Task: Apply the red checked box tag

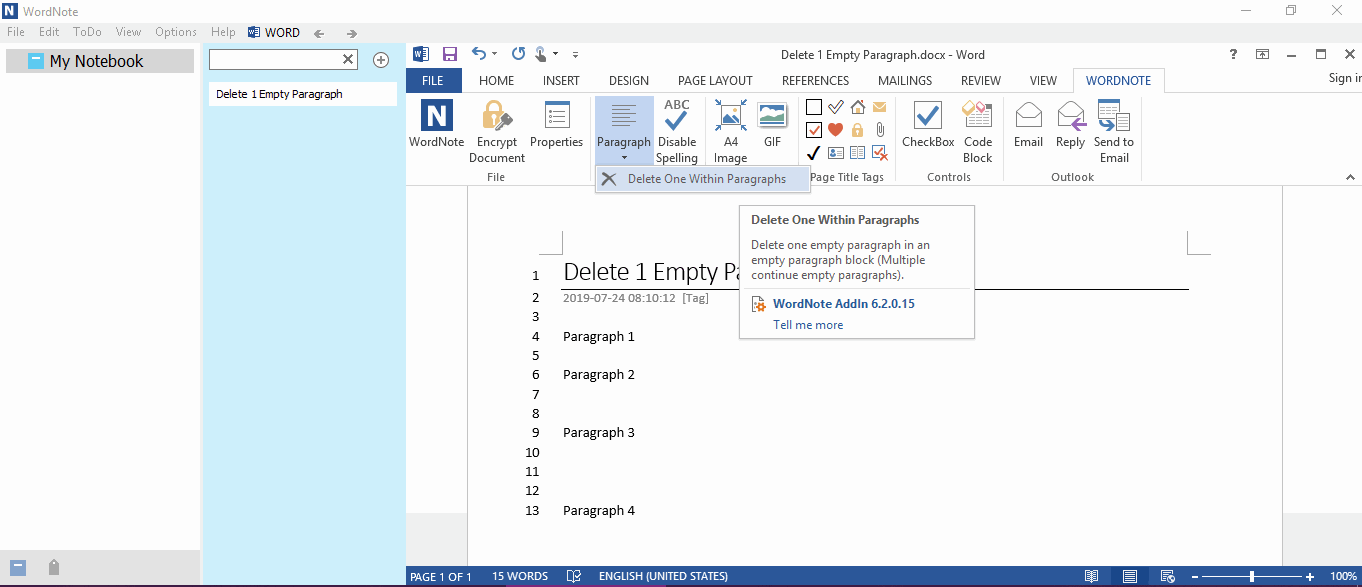Action: point(813,130)
